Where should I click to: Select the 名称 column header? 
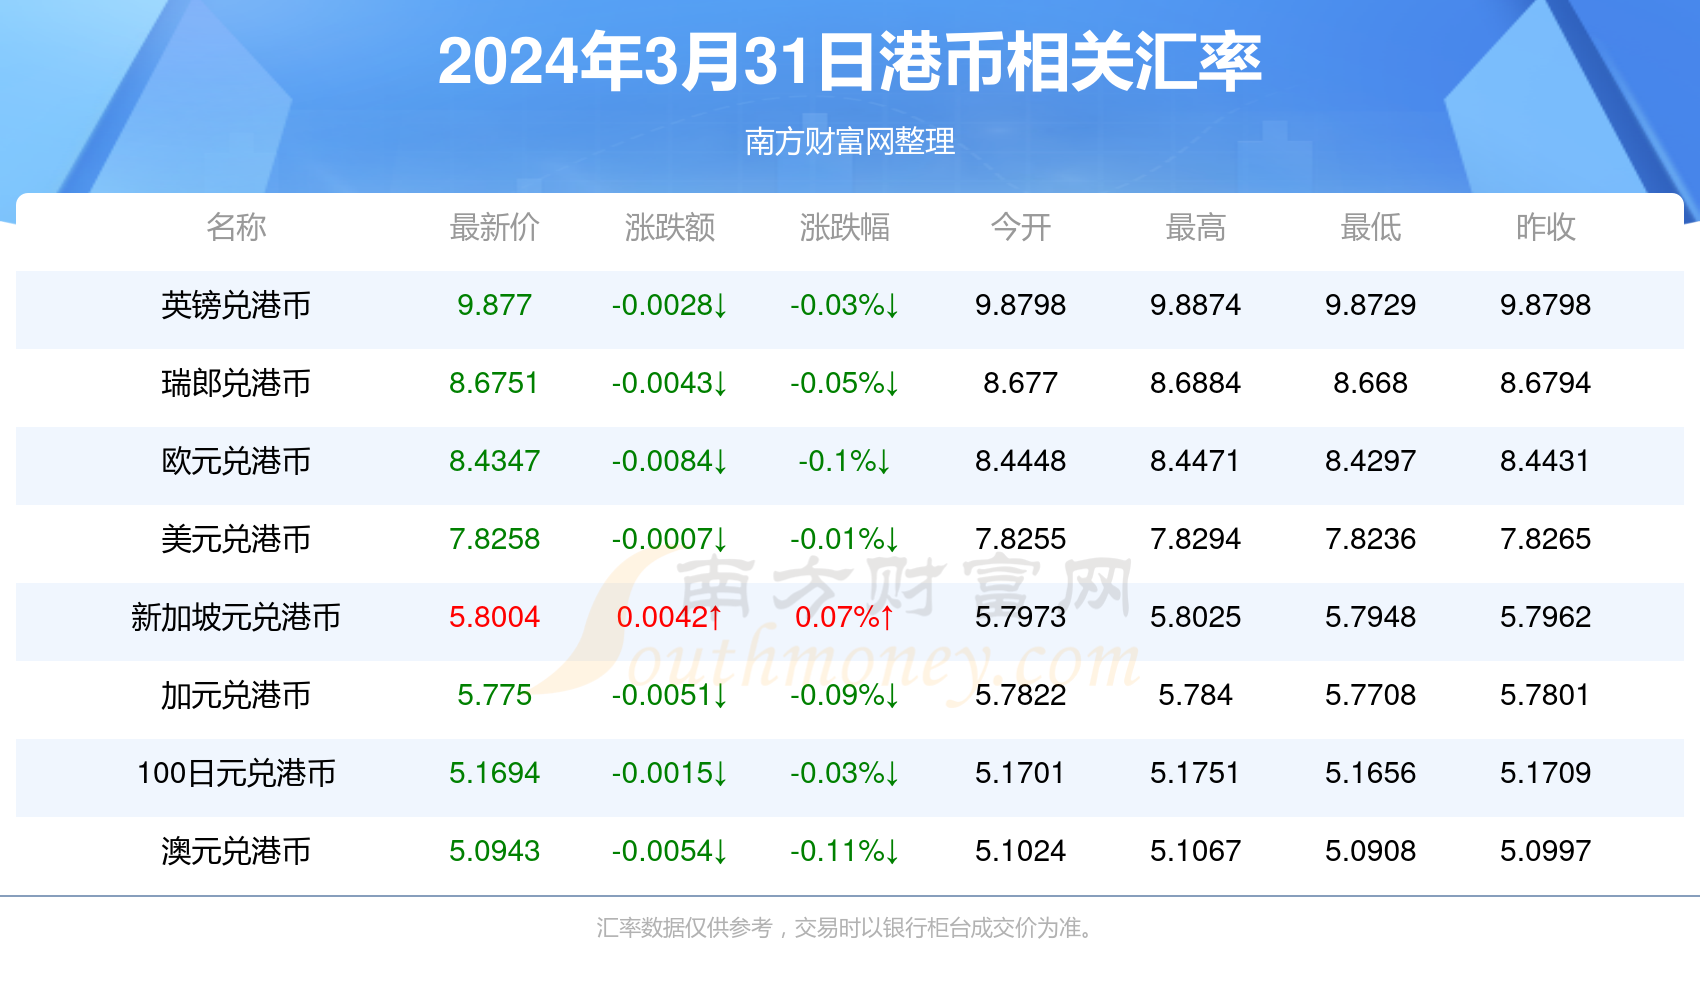[x=236, y=228]
